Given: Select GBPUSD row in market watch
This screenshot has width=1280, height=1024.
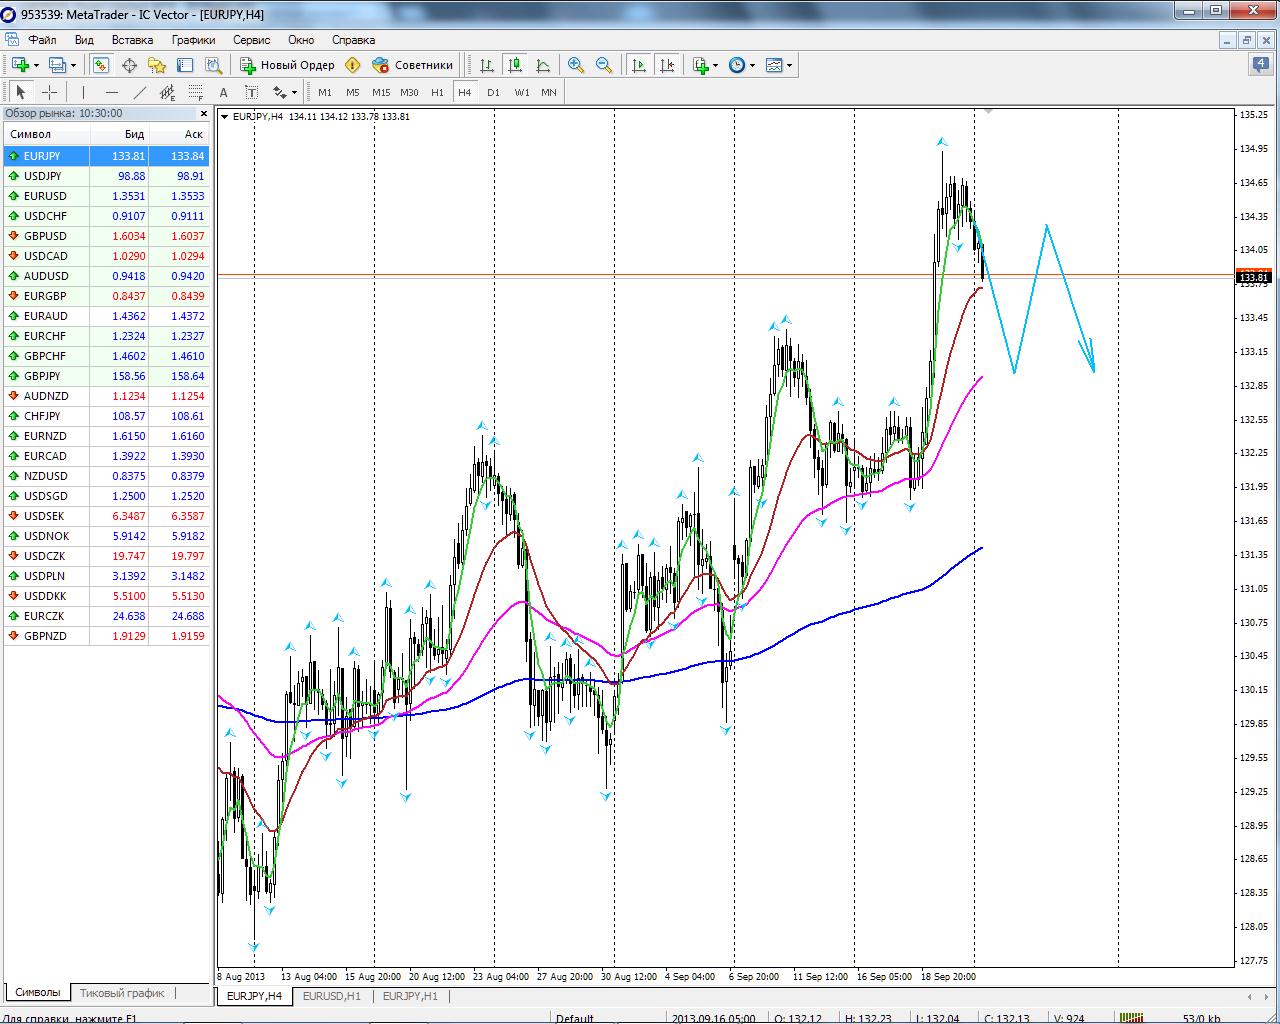Looking at the screenshot, I should (45, 236).
